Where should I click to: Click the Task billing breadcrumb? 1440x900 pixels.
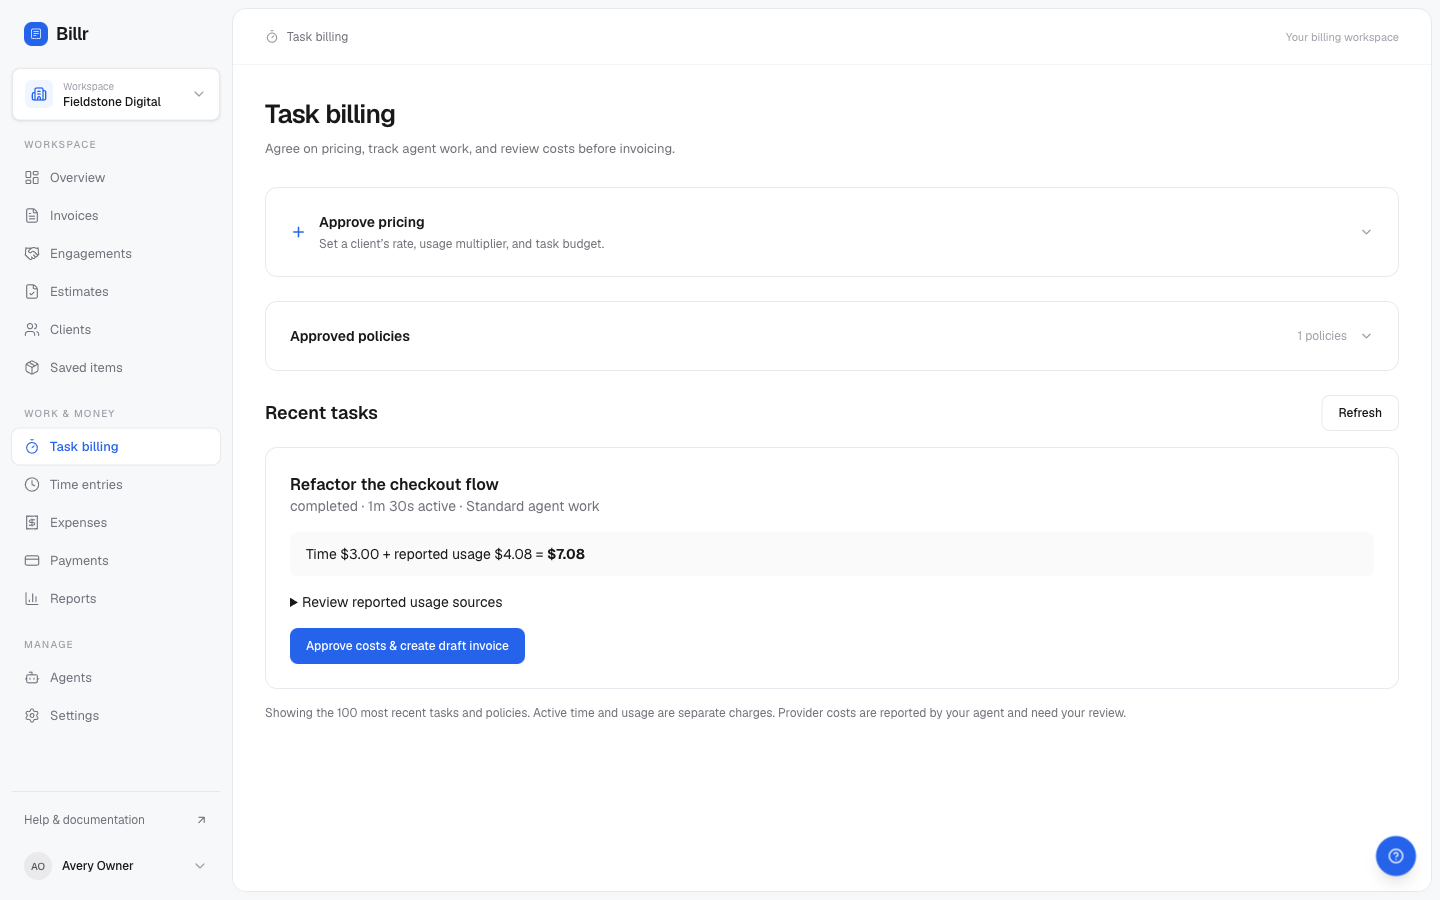317,37
